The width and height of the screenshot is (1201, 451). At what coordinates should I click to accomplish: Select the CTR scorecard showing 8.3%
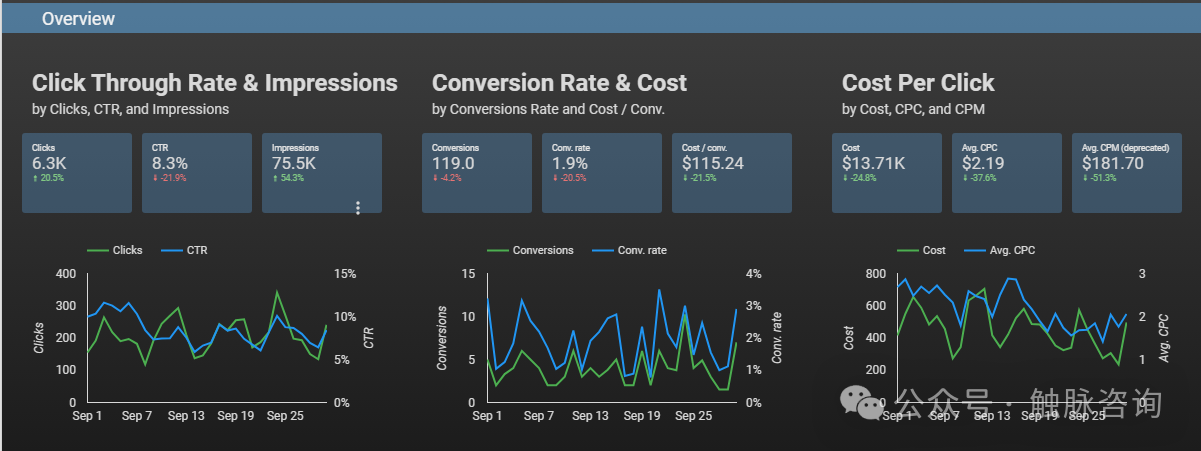[x=197, y=173]
